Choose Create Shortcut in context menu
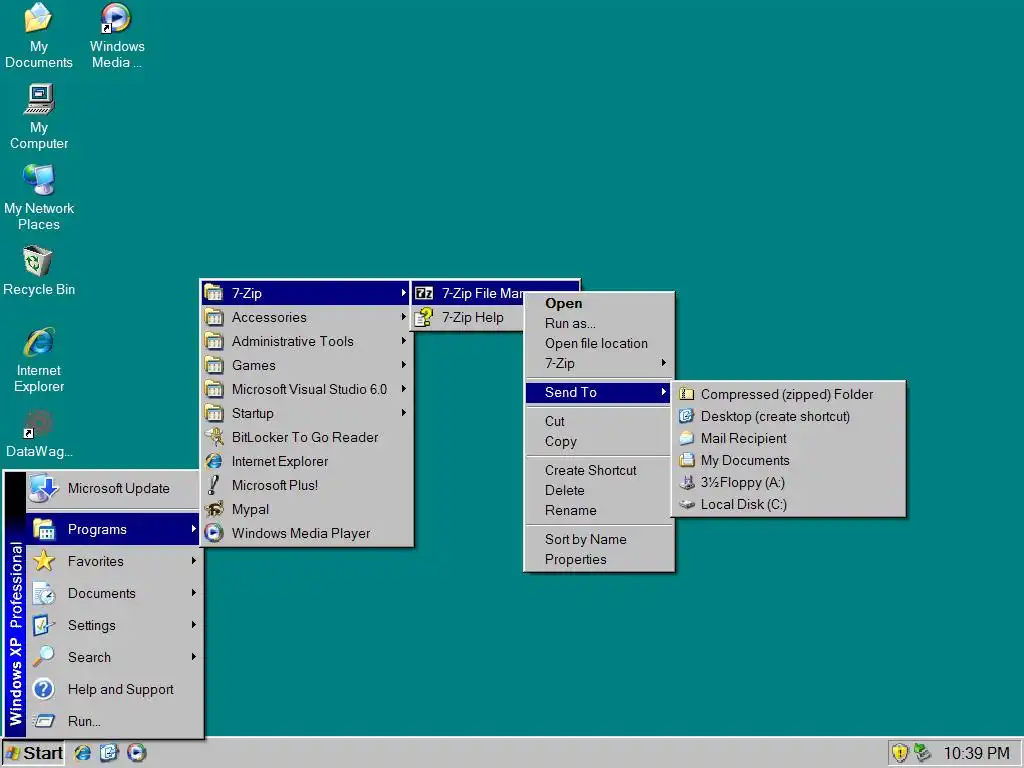1024x768 pixels. 599,470
